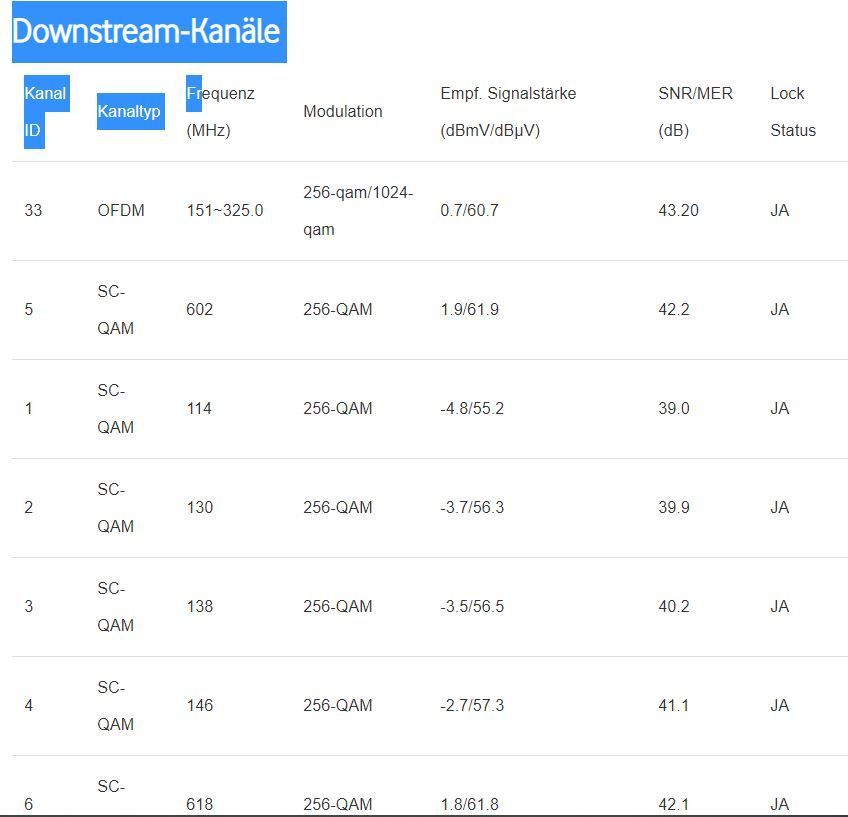The image size is (848, 817).
Task: Select SNR value 41.1
Action: tap(673, 705)
